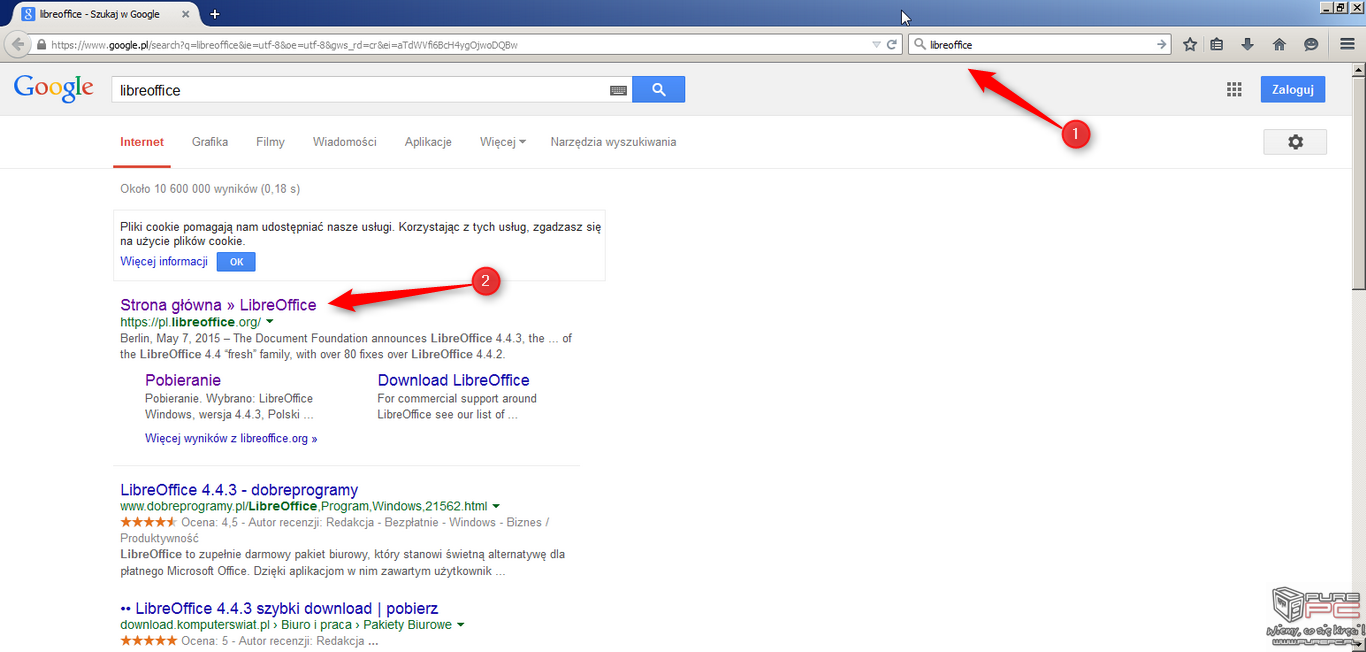This screenshot has width=1366, height=652.
Task: Show bookmarks list icon in toolbar
Action: [1217, 45]
